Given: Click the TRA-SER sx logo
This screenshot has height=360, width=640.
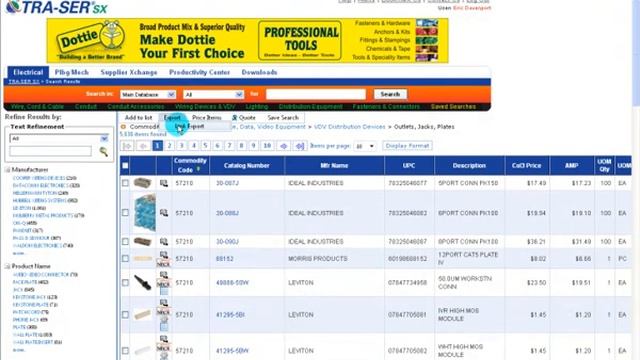Looking at the screenshot, I should 56,7.
